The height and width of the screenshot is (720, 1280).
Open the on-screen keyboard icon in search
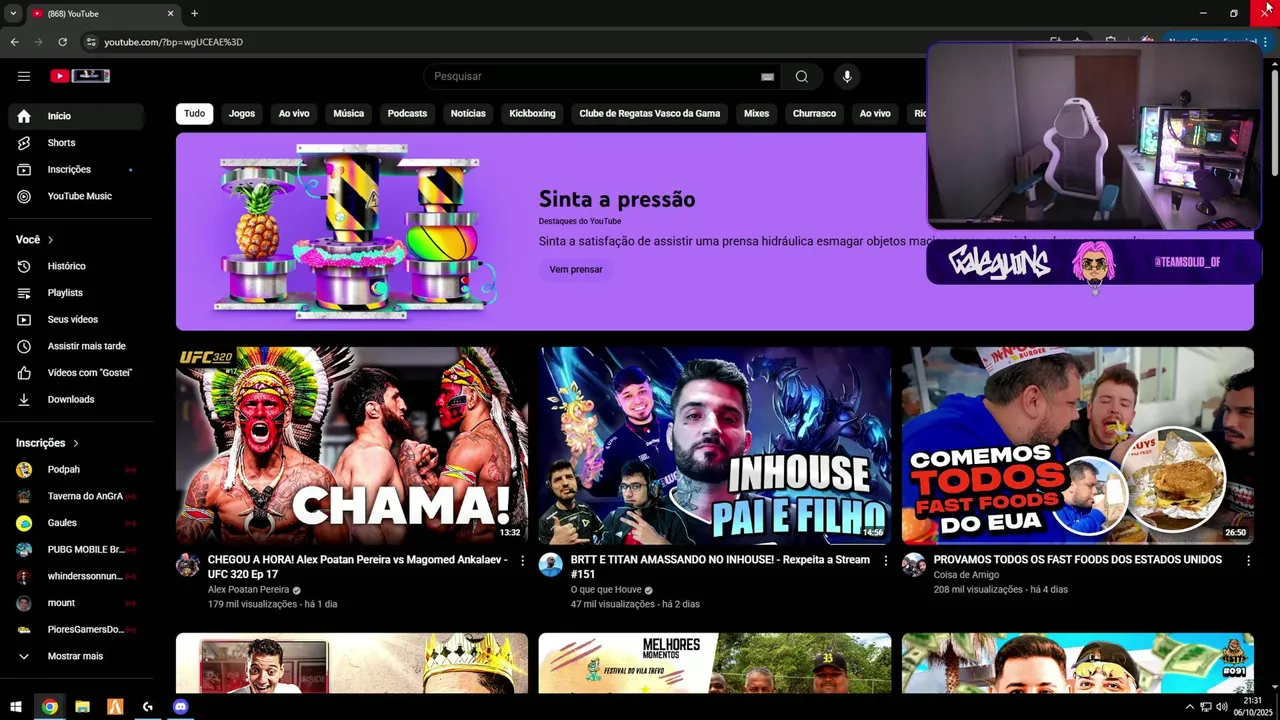click(767, 77)
